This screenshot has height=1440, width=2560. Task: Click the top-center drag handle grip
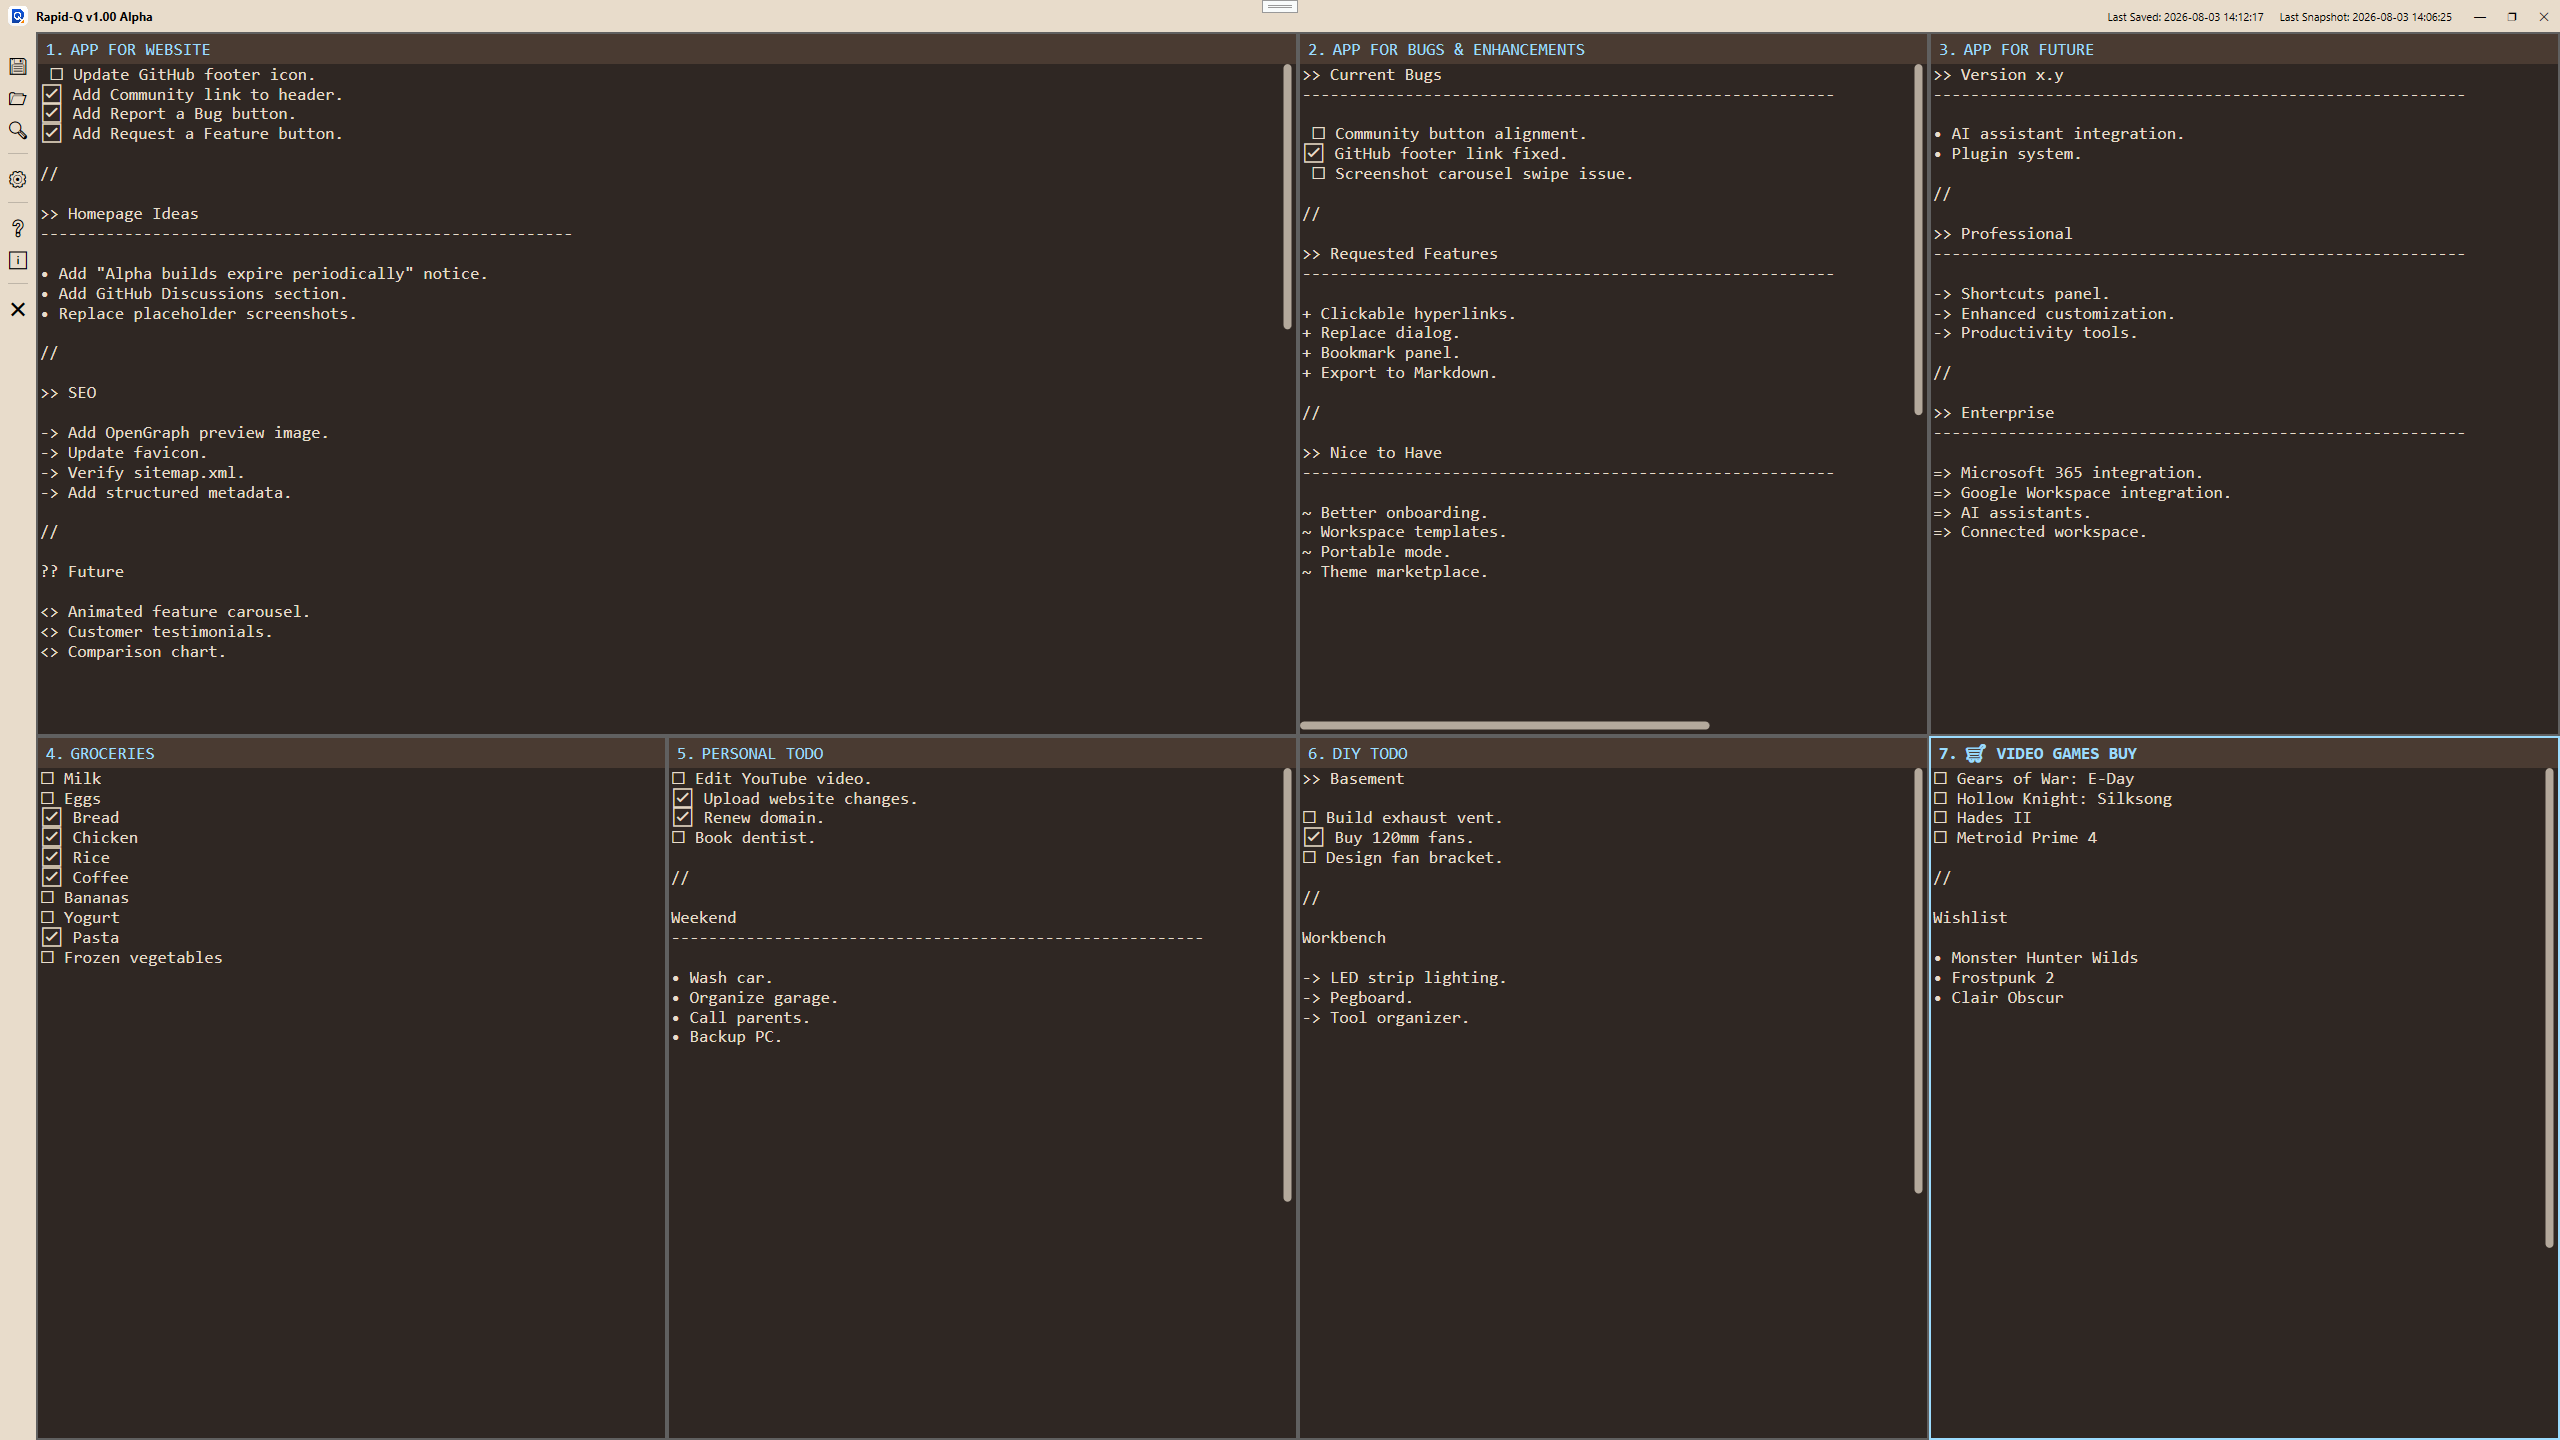pos(1279,6)
